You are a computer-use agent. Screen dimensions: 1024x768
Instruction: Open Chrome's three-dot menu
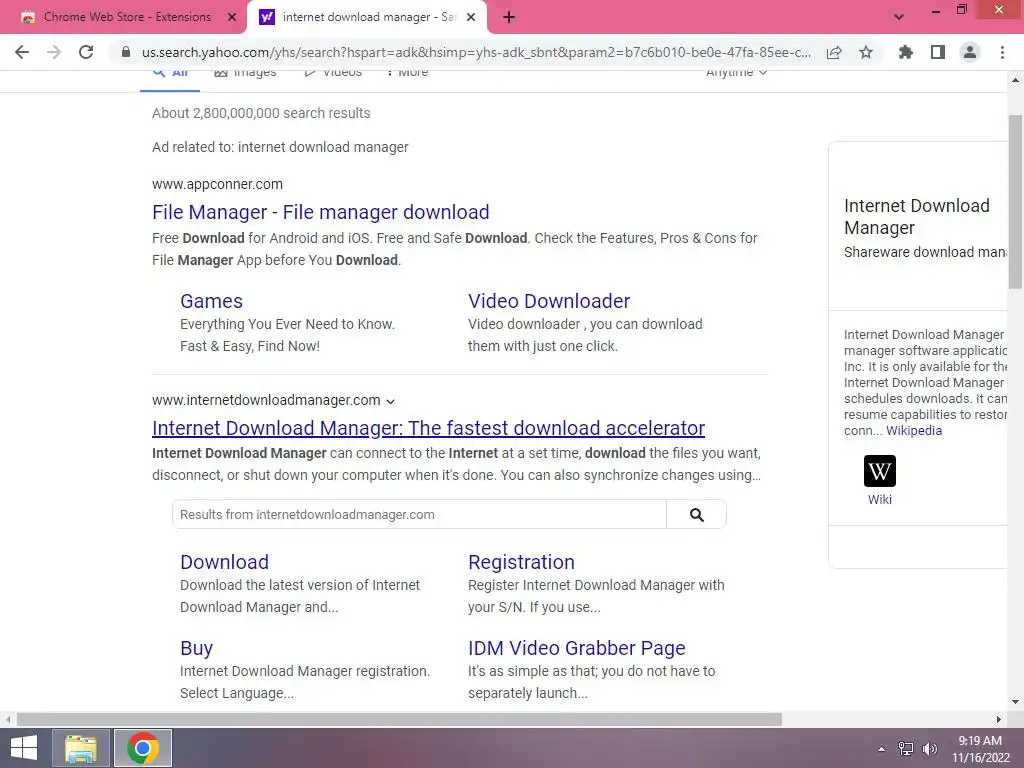pos(1002,52)
